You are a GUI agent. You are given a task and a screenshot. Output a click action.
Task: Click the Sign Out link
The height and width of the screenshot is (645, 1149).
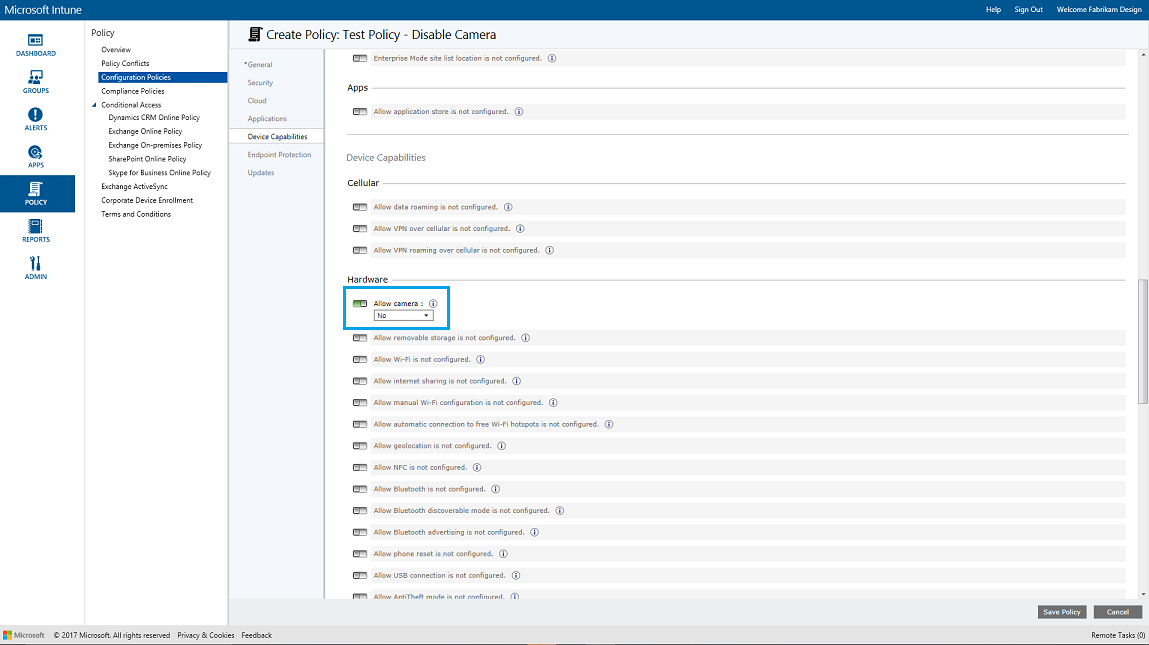(x=1028, y=10)
